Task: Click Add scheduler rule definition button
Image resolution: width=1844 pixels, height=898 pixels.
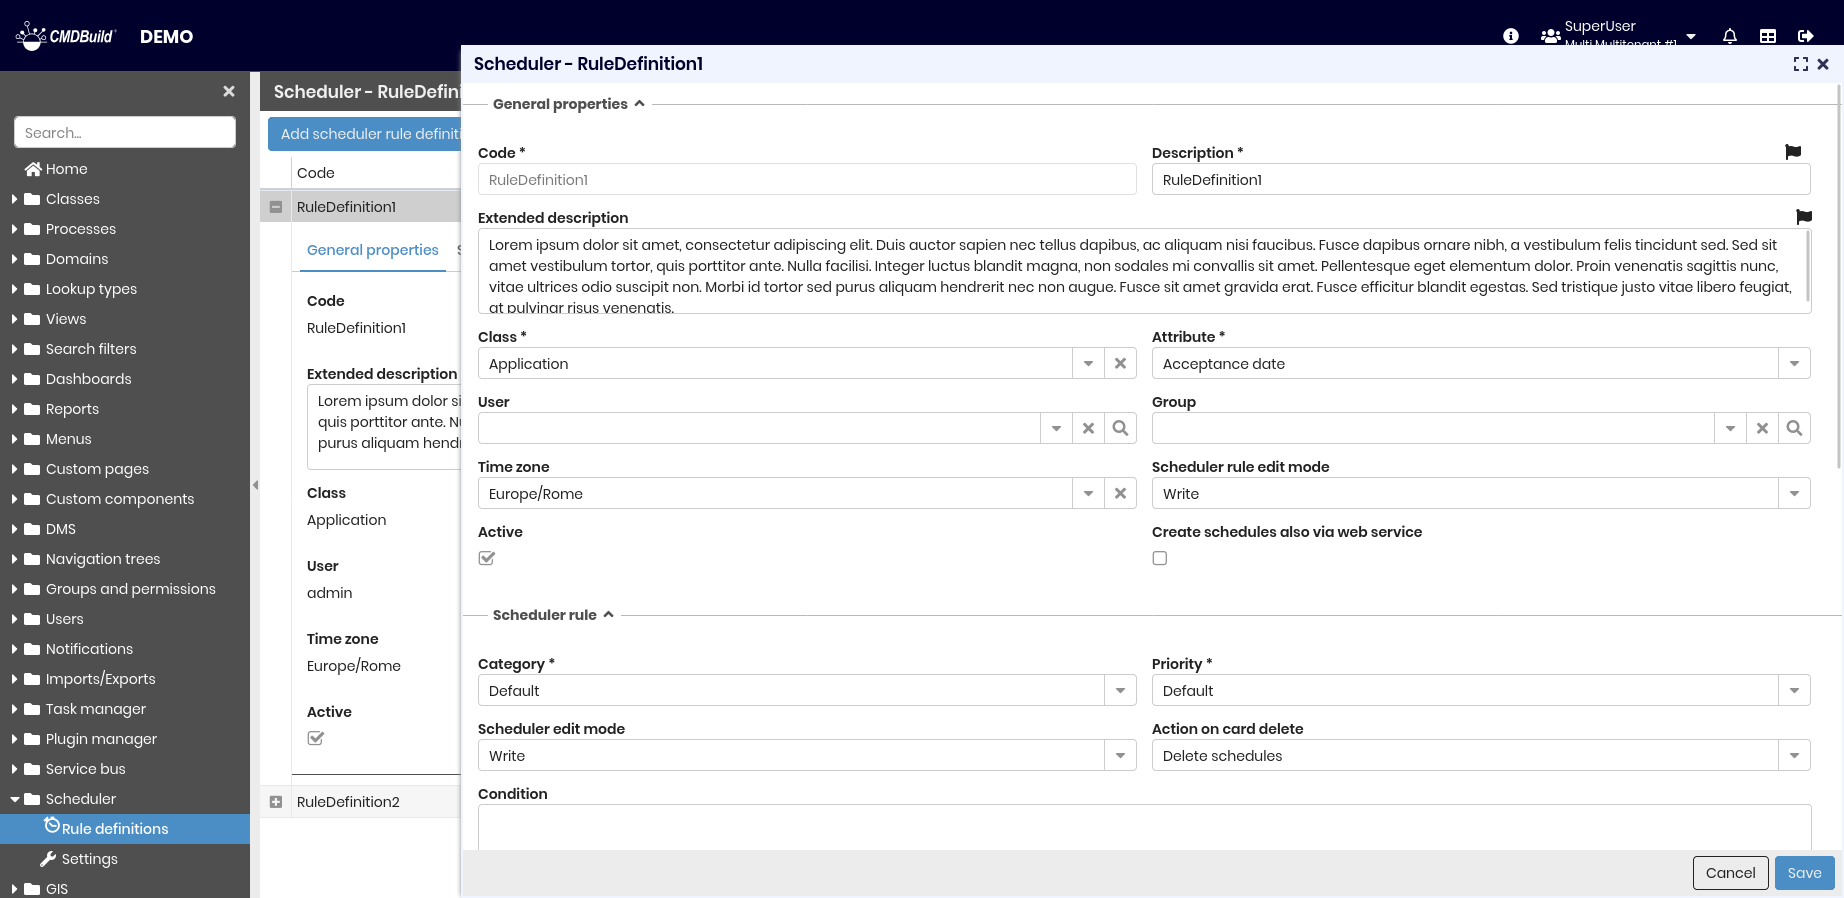Action: click(x=364, y=134)
